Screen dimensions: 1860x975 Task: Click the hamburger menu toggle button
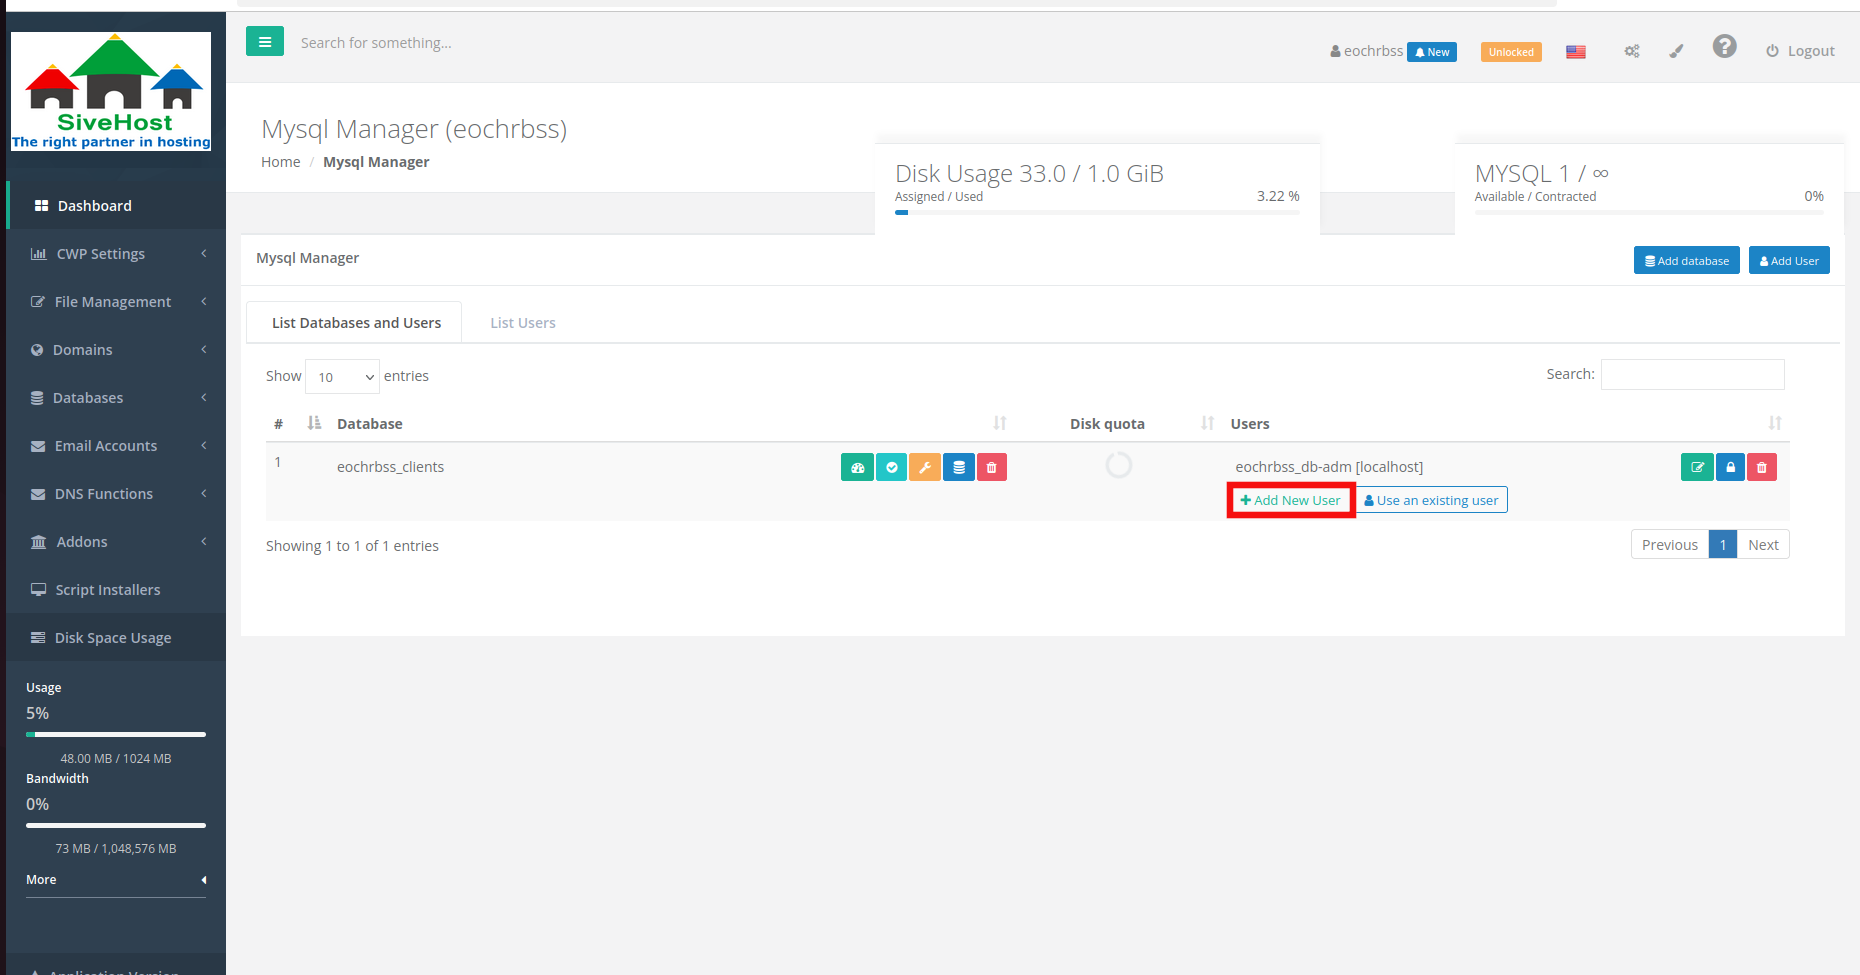(265, 41)
